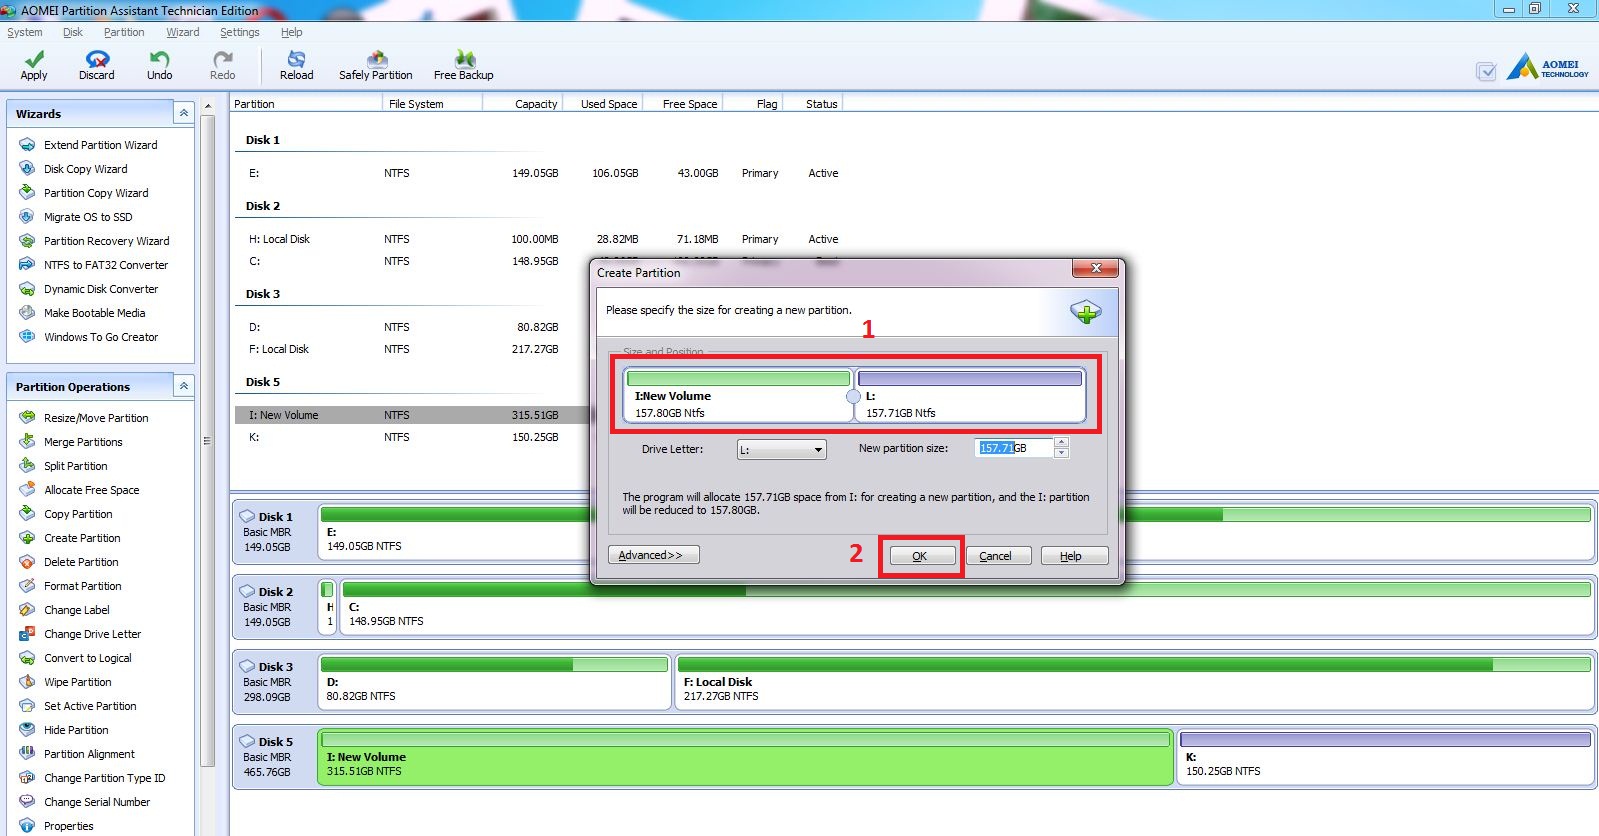
Task: Select F: Local Disk block on Disk 3
Action: (x=1134, y=683)
